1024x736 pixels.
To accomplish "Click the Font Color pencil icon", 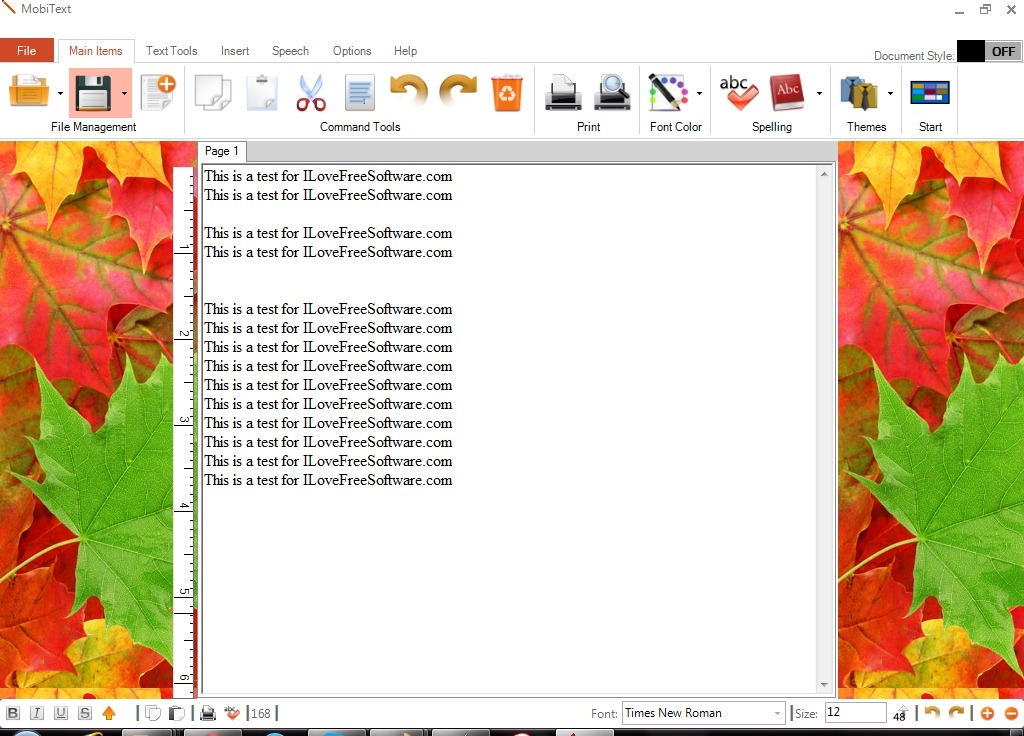I will [667, 93].
